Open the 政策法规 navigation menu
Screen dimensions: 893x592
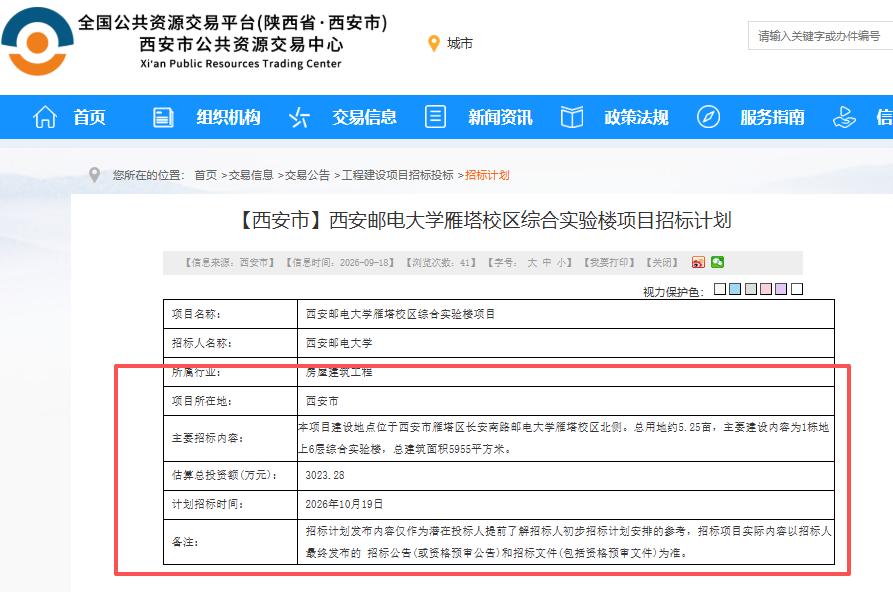click(637, 117)
